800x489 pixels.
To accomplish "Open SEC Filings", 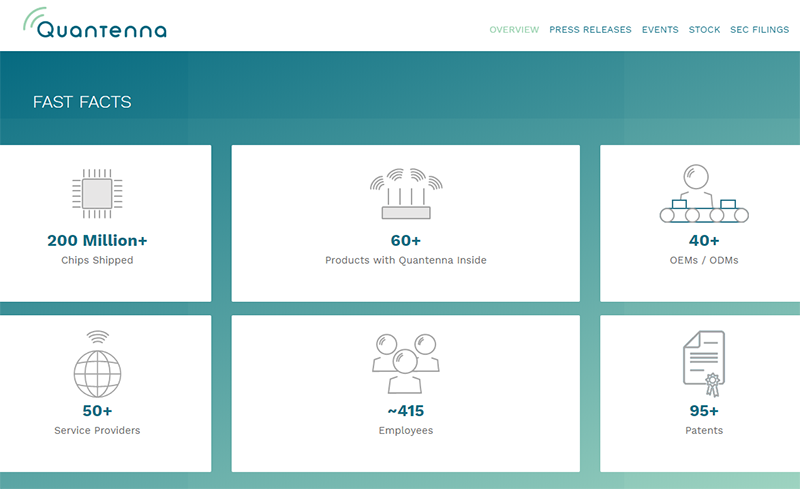I will tap(760, 30).
